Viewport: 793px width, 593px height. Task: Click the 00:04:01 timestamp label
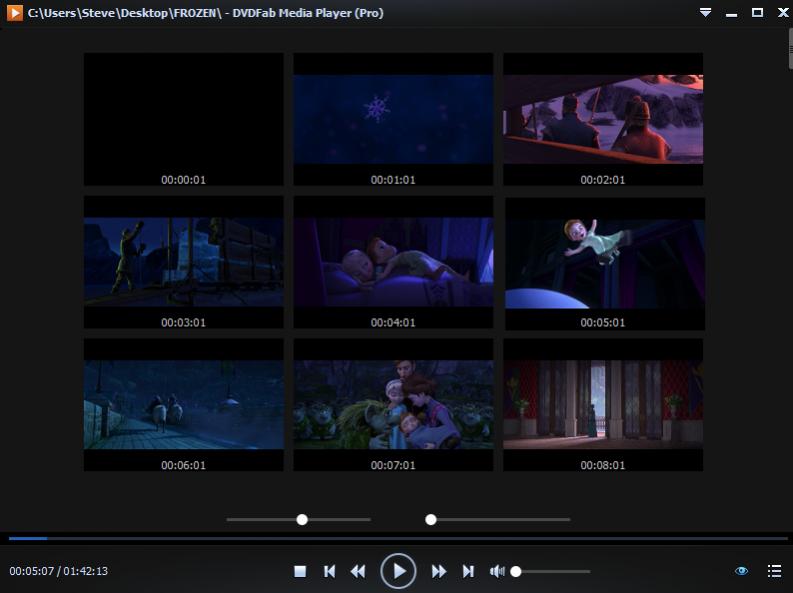[x=393, y=322]
